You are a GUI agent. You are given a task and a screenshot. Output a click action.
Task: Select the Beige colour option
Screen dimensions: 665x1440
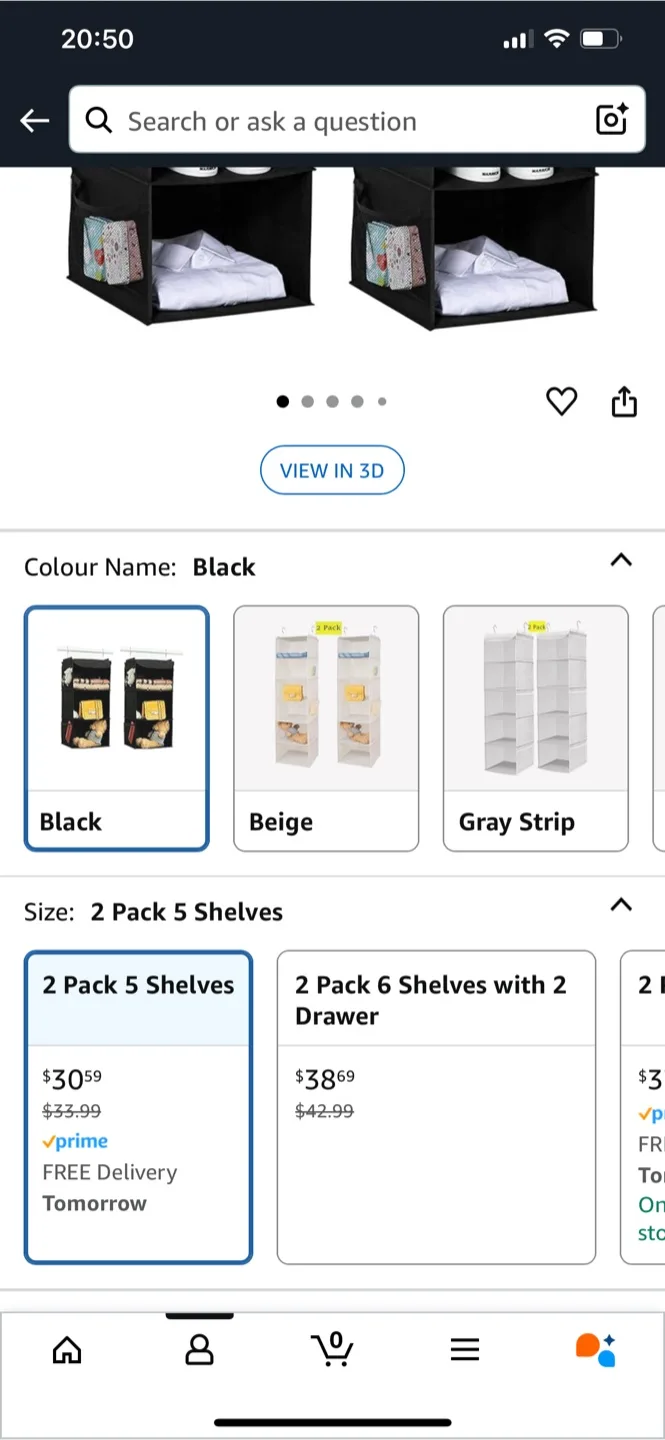(325, 727)
